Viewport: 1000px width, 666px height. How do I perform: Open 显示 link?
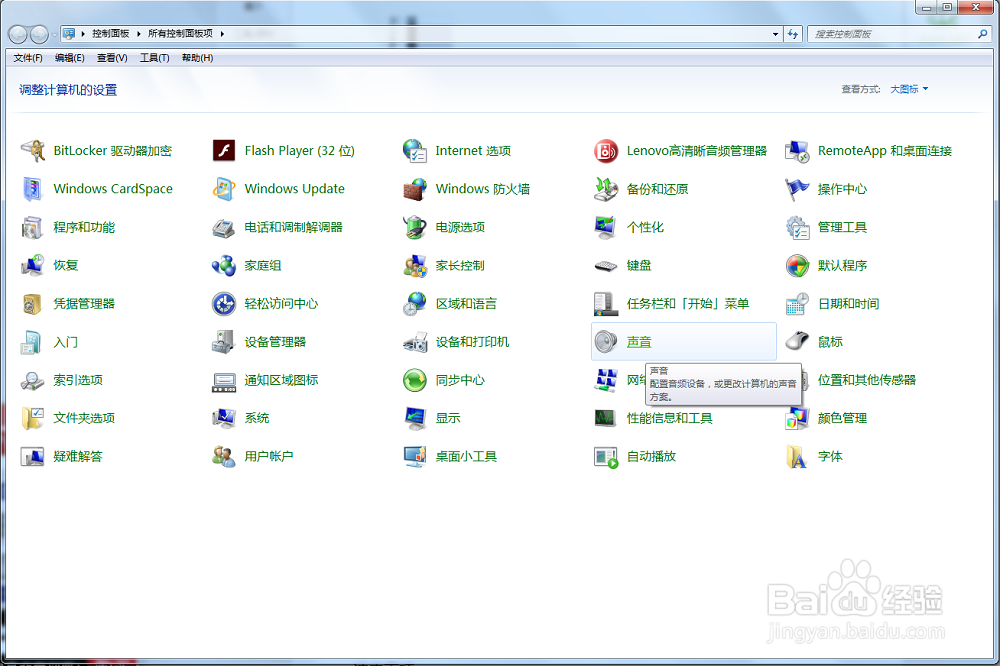448,418
